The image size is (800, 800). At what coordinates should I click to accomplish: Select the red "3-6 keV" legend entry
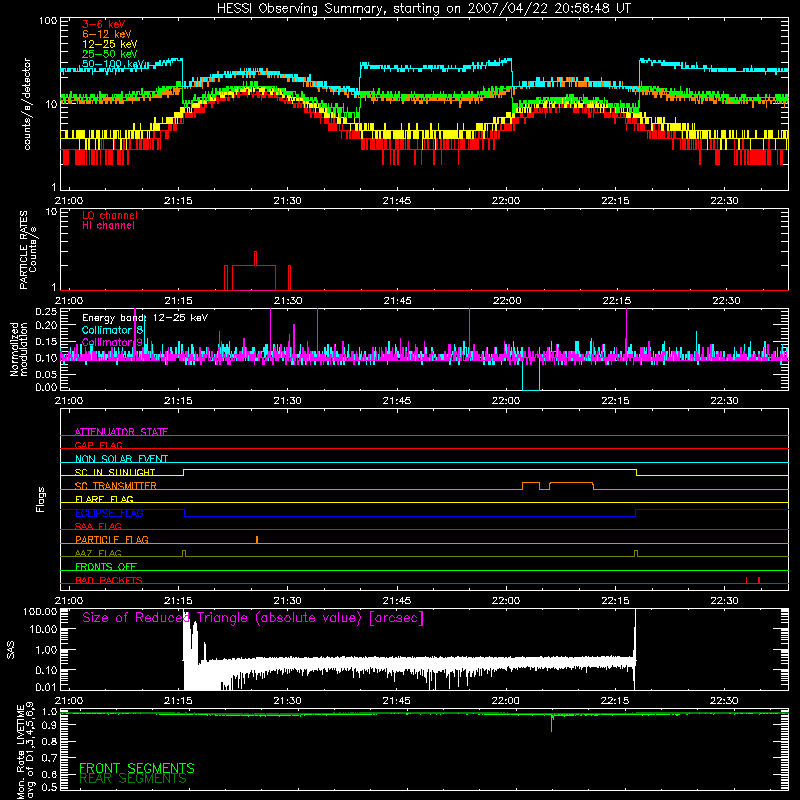pyautogui.click(x=104, y=24)
